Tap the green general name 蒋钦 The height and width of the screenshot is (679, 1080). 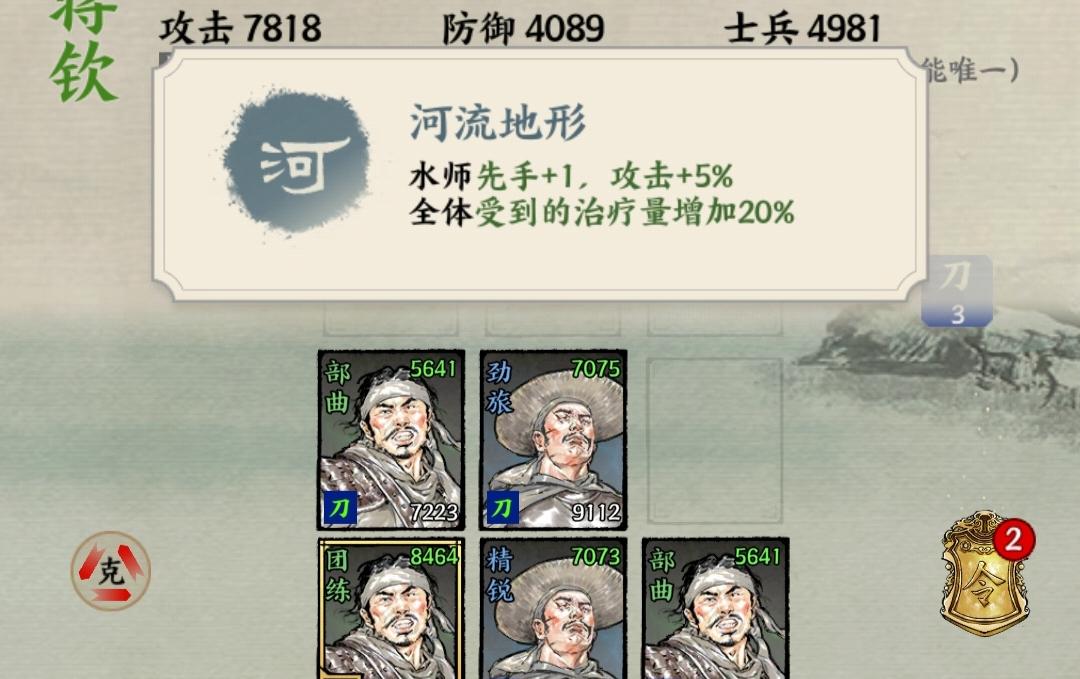(x=83, y=48)
